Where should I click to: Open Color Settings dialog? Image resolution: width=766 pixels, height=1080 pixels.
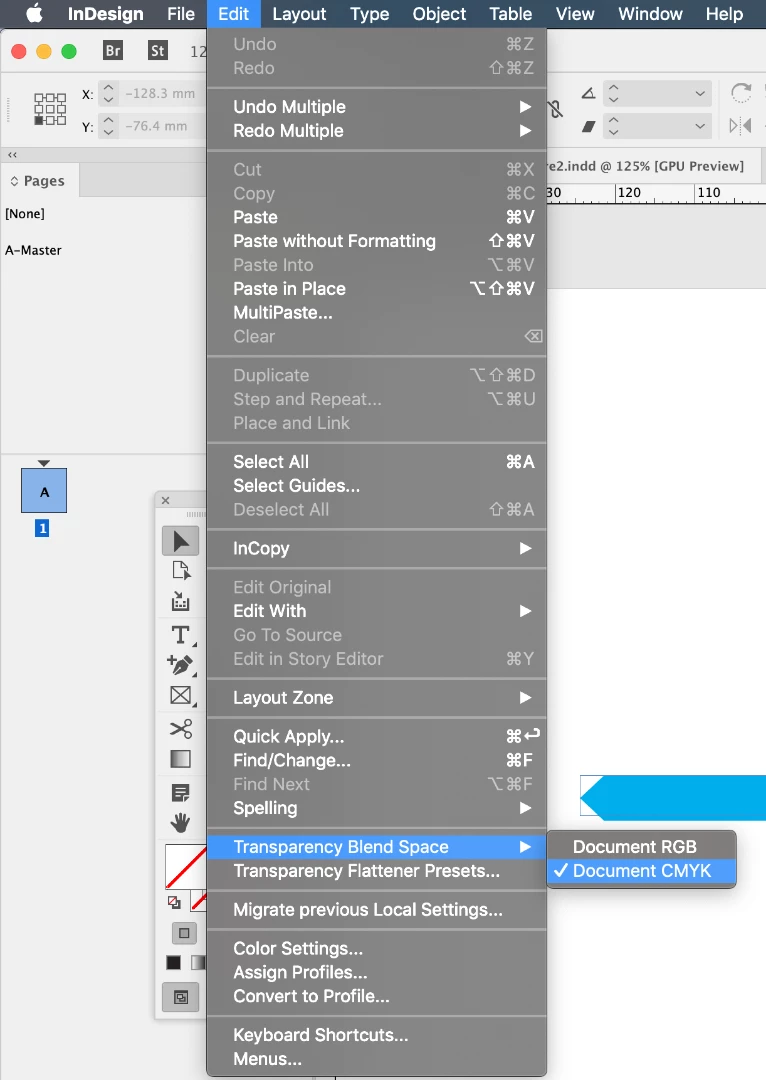point(377,948)
